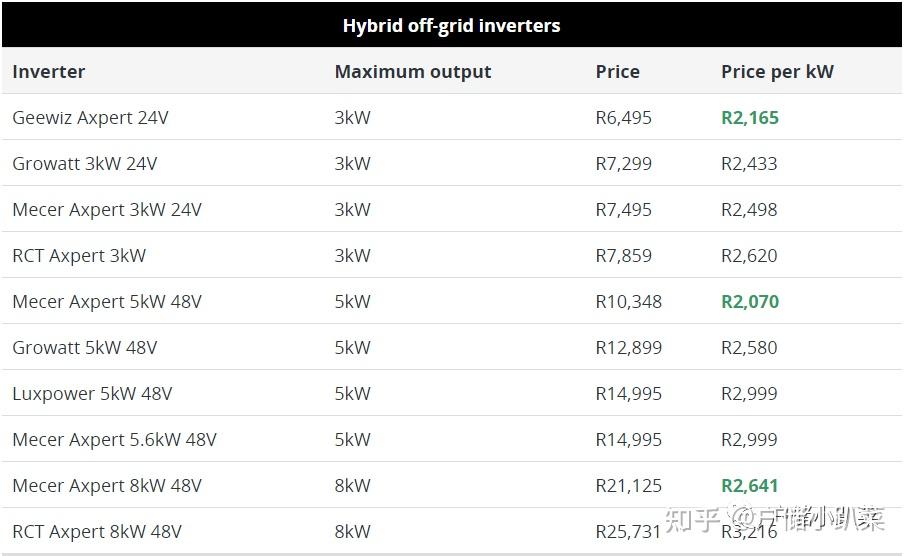Screen dimensions: 908x556
Task: Select the Geewiz Axpert 24V row name
Action: click(x=90, y=117)
